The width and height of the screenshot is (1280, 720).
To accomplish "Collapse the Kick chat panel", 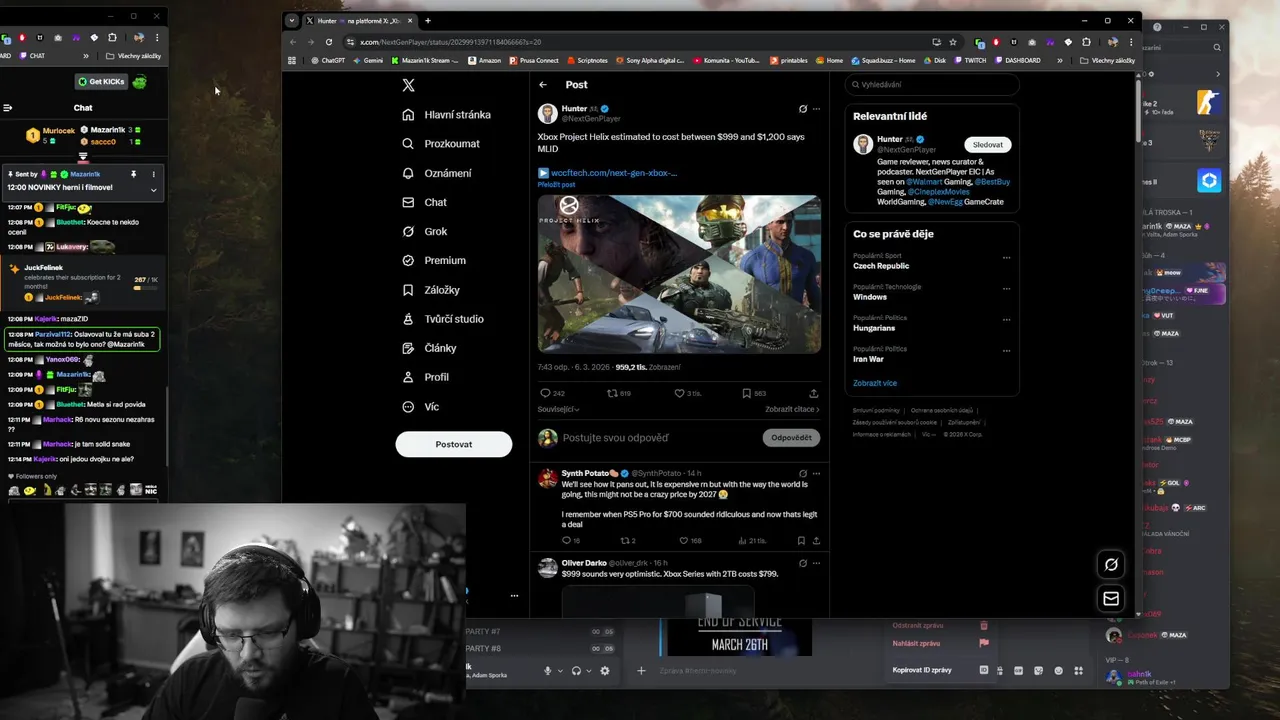I will tap(8, 108).
